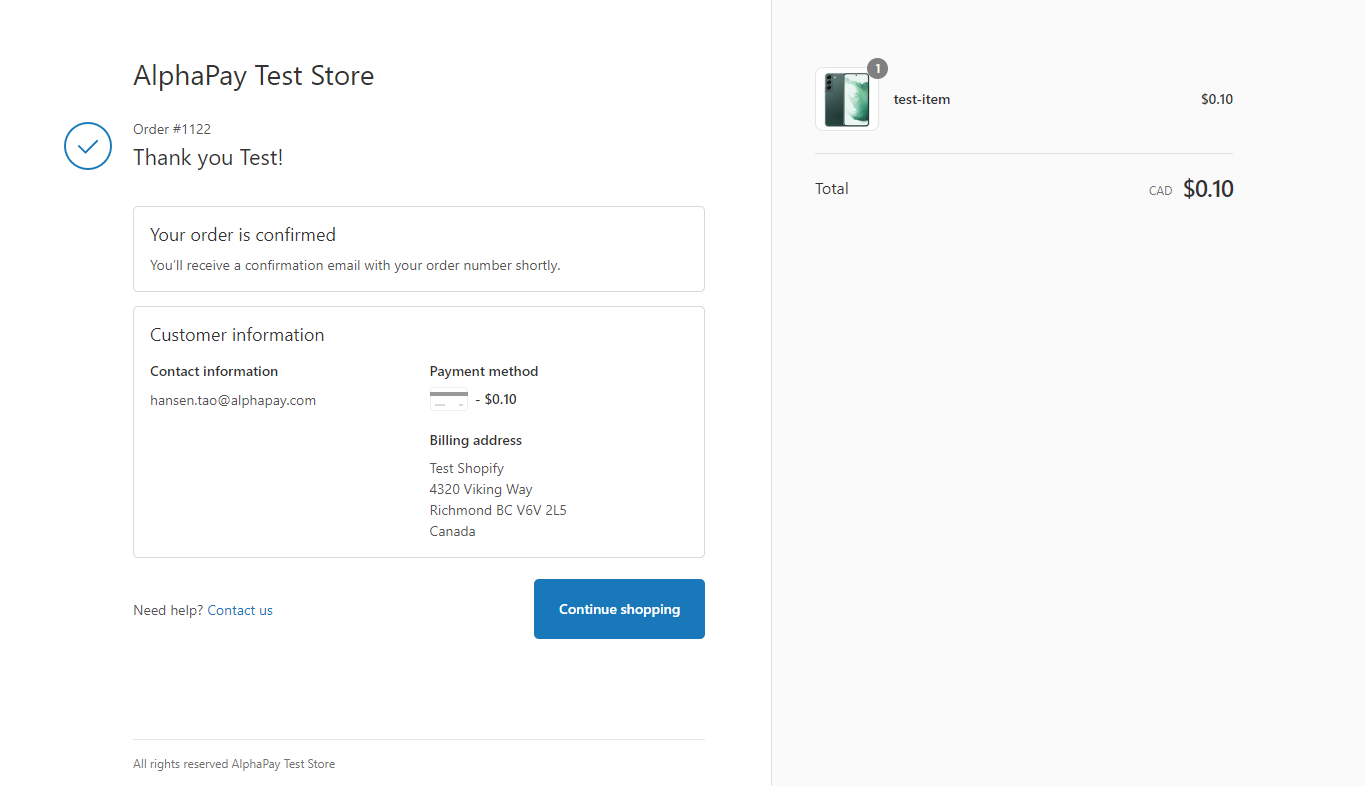Viewport: 1366px width, 786px height.
Task: Click the Payment method label
Action: tap(484, 371)
